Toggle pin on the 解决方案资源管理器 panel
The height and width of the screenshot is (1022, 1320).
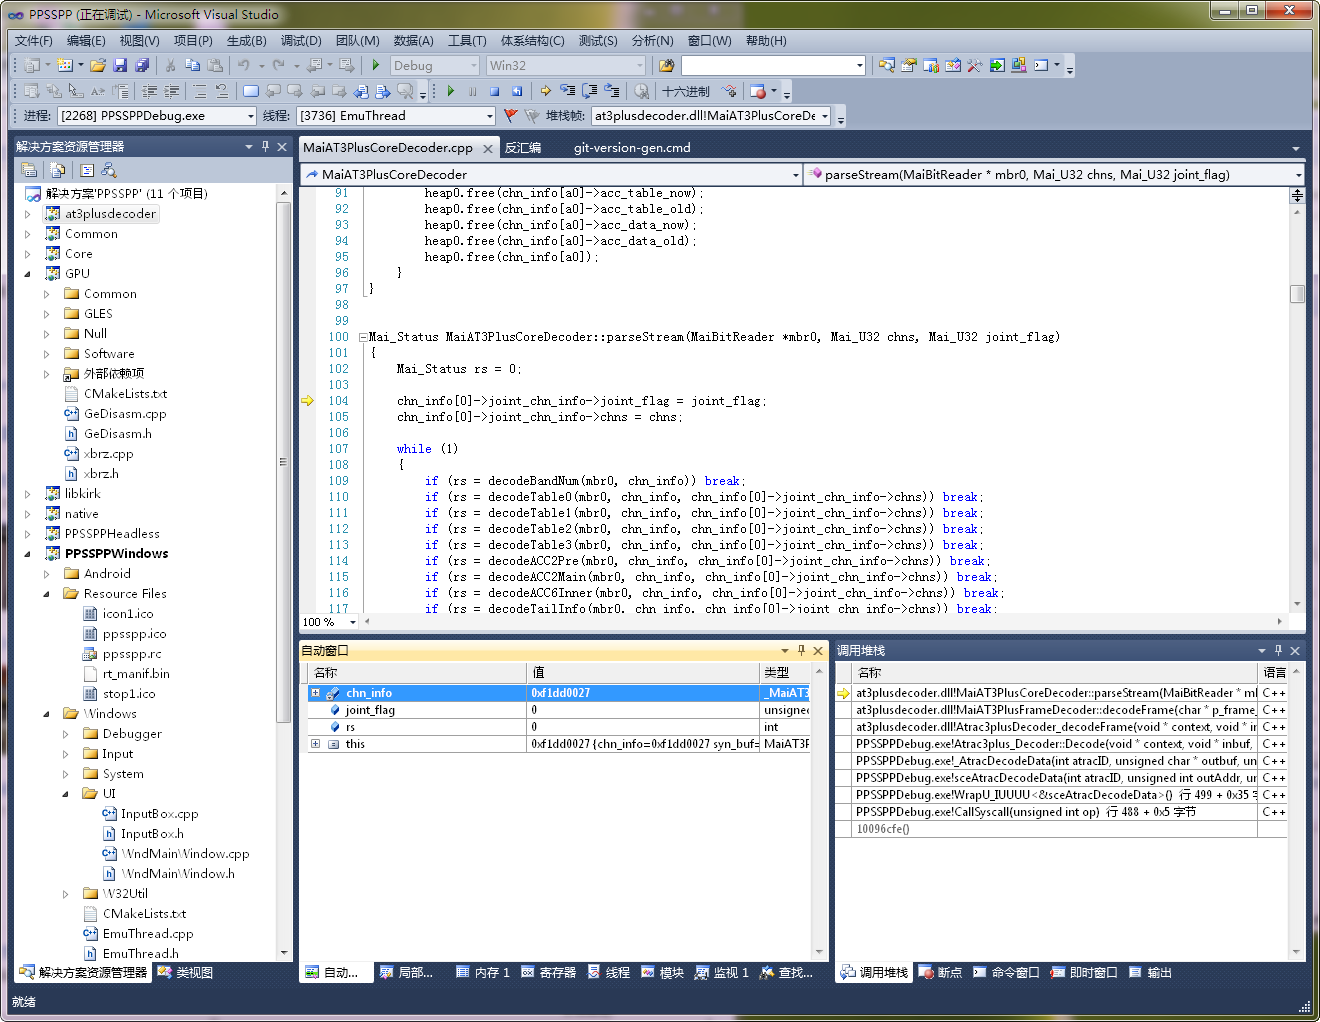point(265,147)
